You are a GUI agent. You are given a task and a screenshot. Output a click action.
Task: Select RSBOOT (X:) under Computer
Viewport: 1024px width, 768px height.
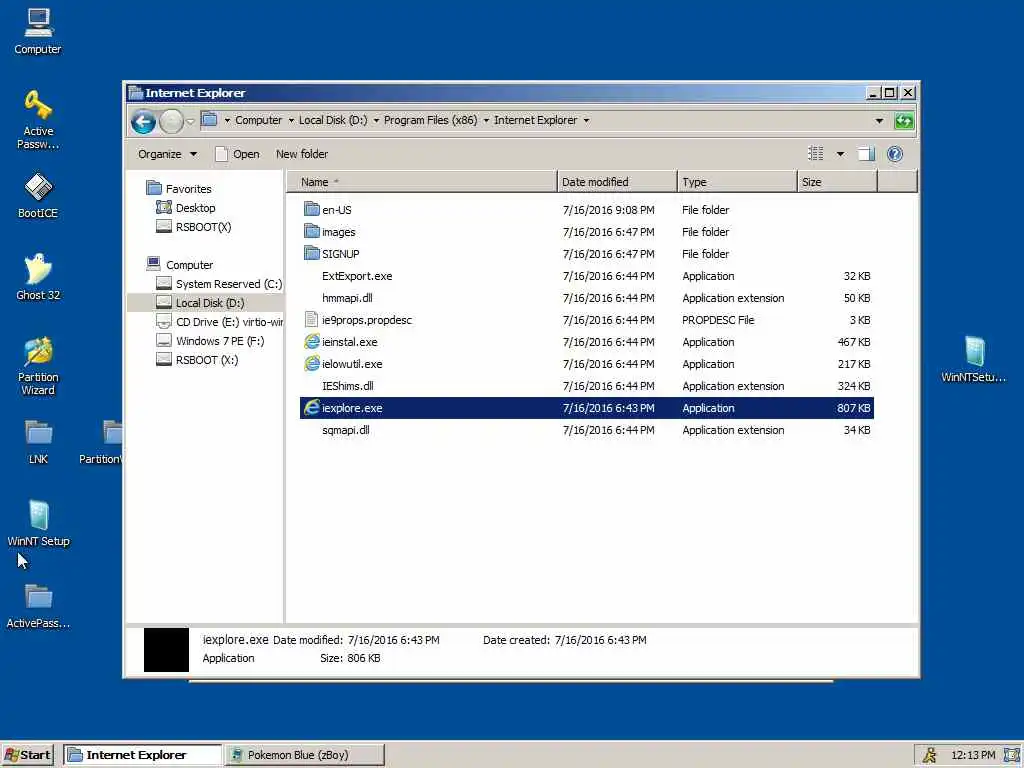click(x=206, y=360)
